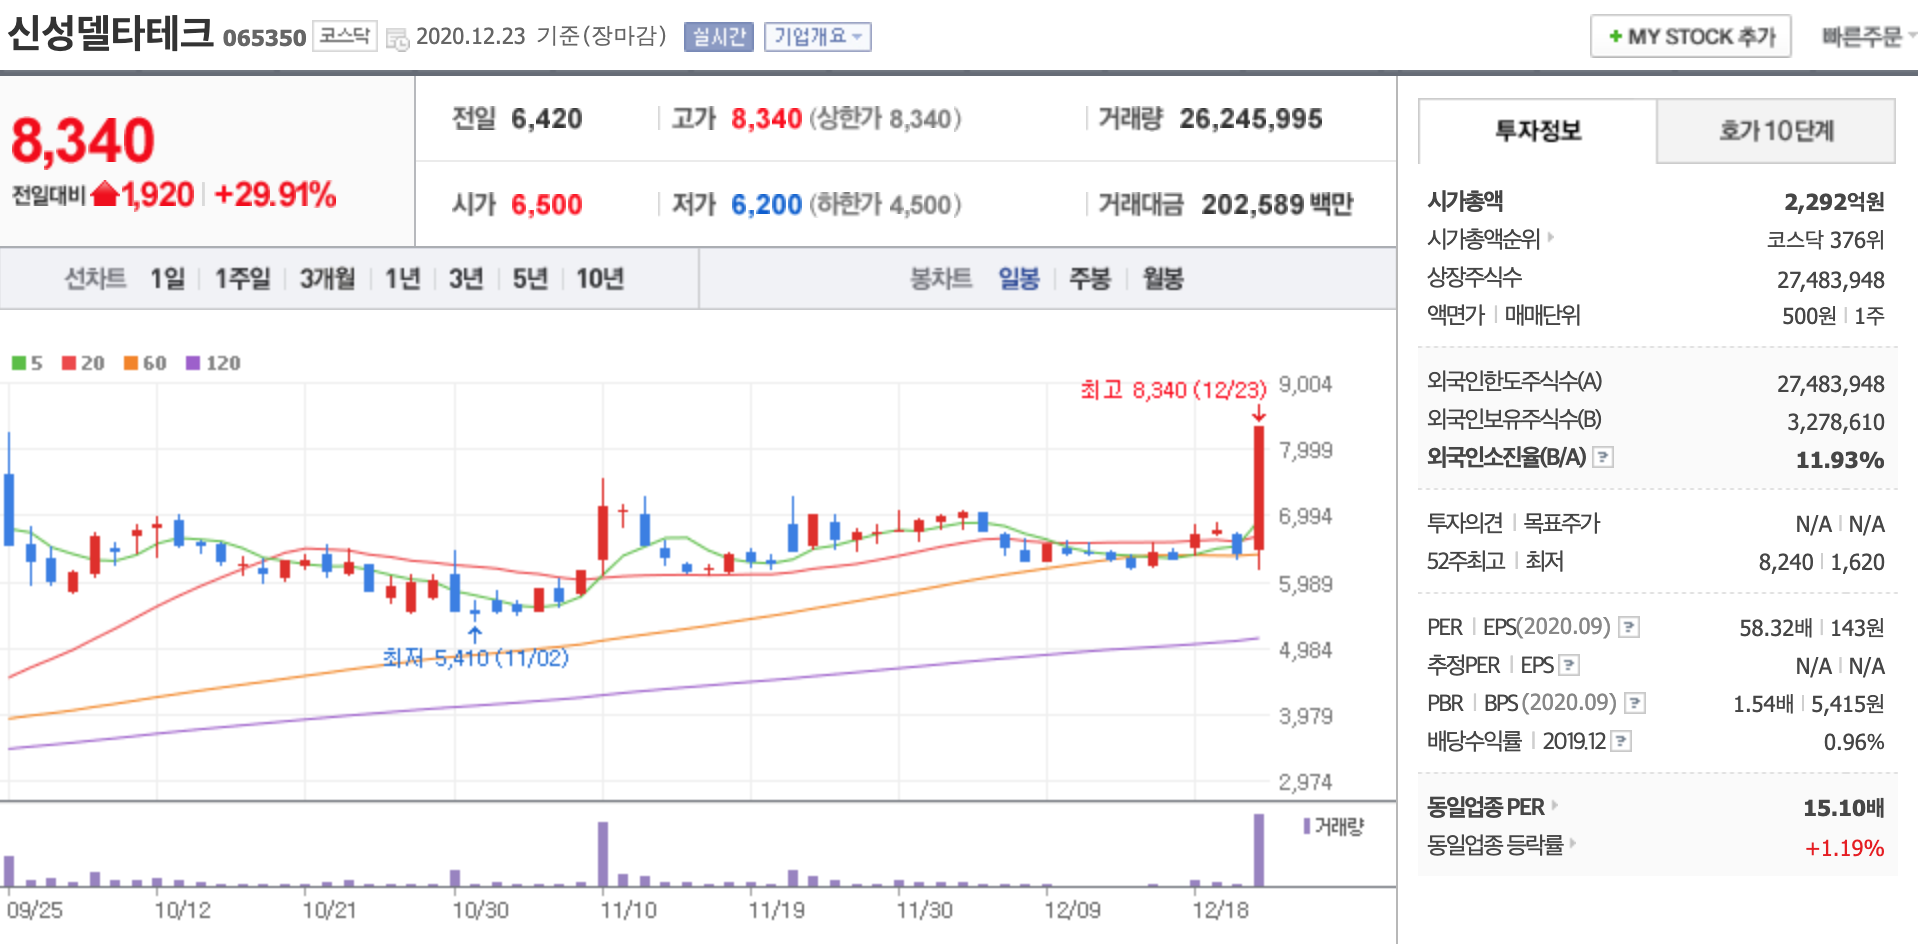The width and height of the screenshot is (1926, 944).
Task: Click the 봉차트 label
Action: click(941, 278)
